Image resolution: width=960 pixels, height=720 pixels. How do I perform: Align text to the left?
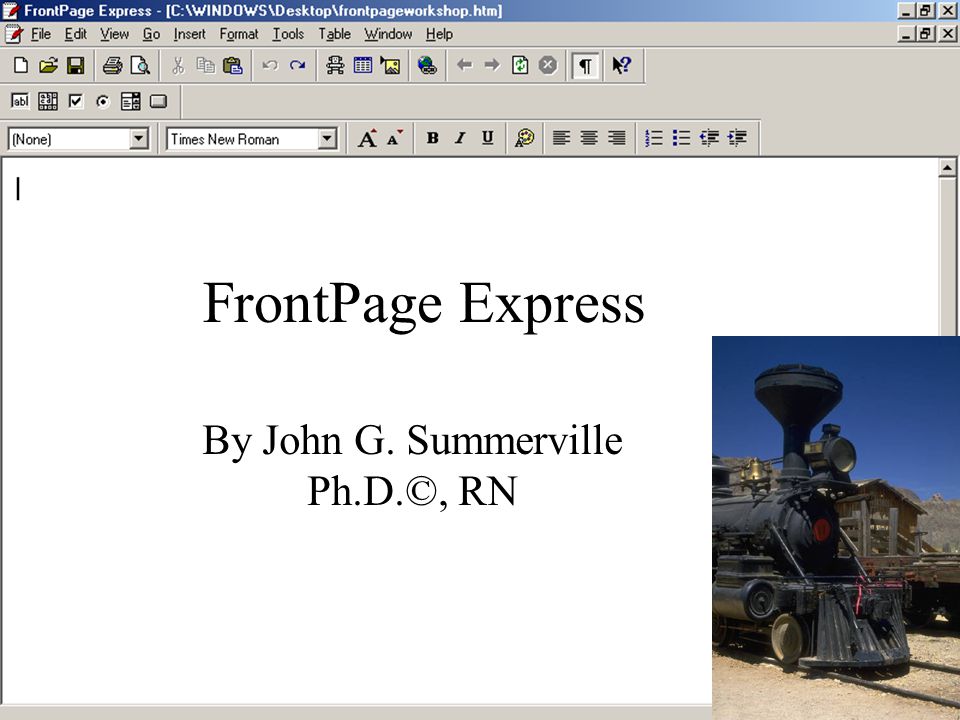pyautogui.click(x=561, y=138)
